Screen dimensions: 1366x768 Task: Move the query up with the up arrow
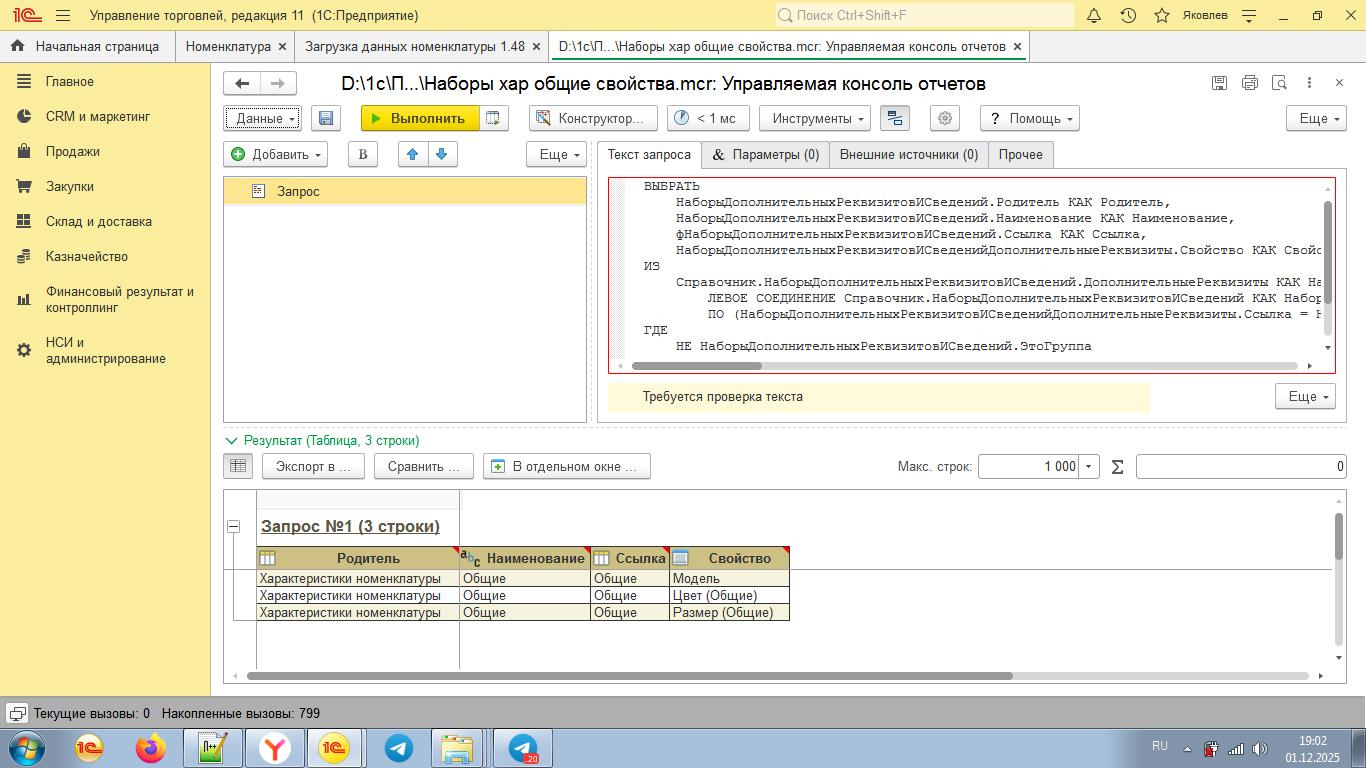pyautogui.click(x=412, y=154)
